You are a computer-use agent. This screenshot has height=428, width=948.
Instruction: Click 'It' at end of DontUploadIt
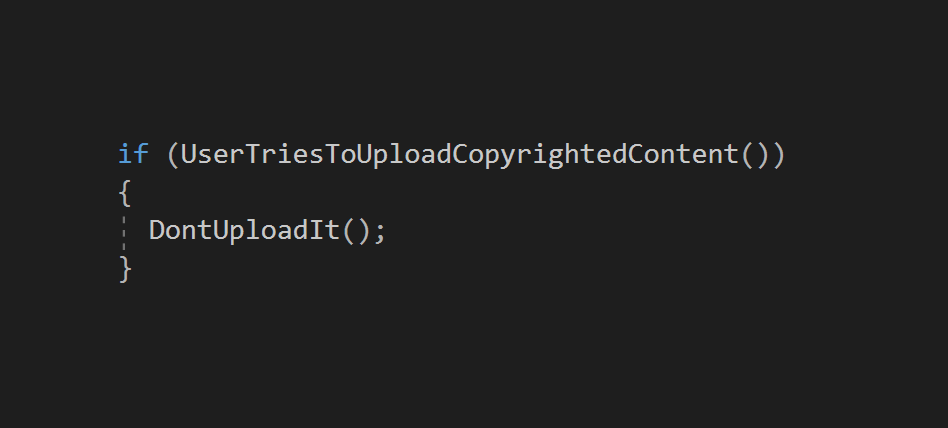323,230
